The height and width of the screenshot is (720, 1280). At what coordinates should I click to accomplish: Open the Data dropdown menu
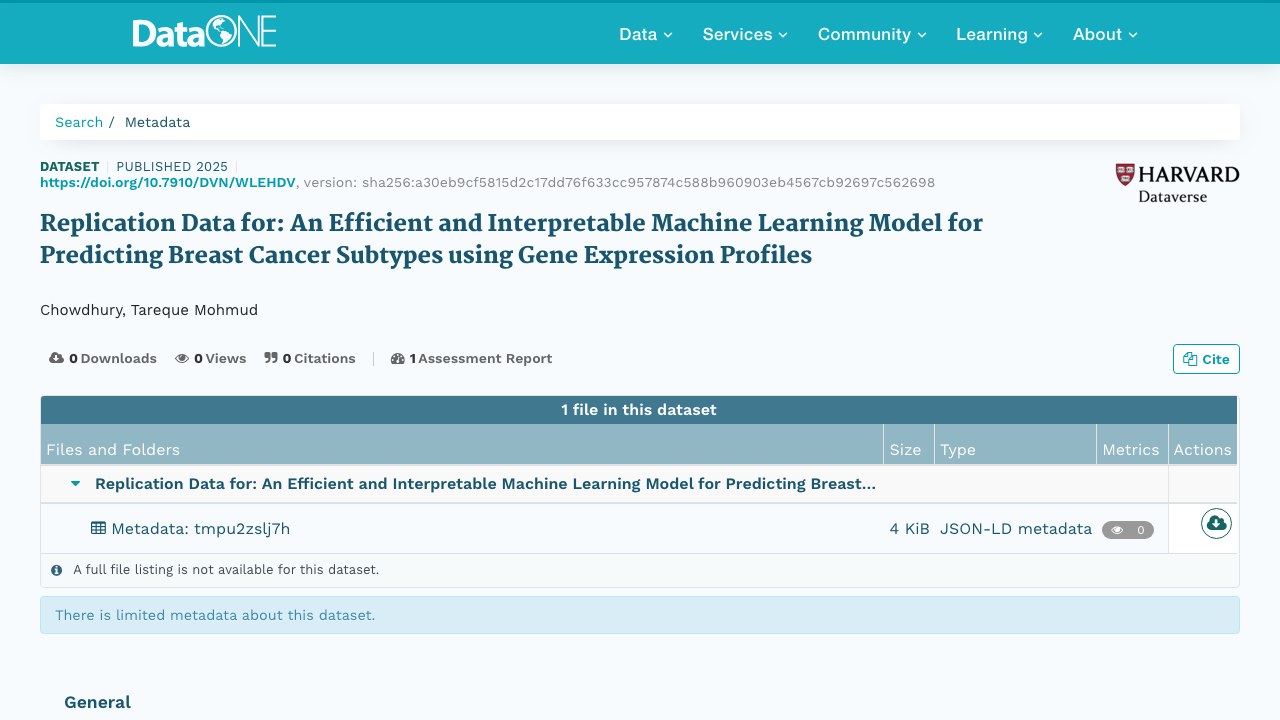click(x=646, y=34)
